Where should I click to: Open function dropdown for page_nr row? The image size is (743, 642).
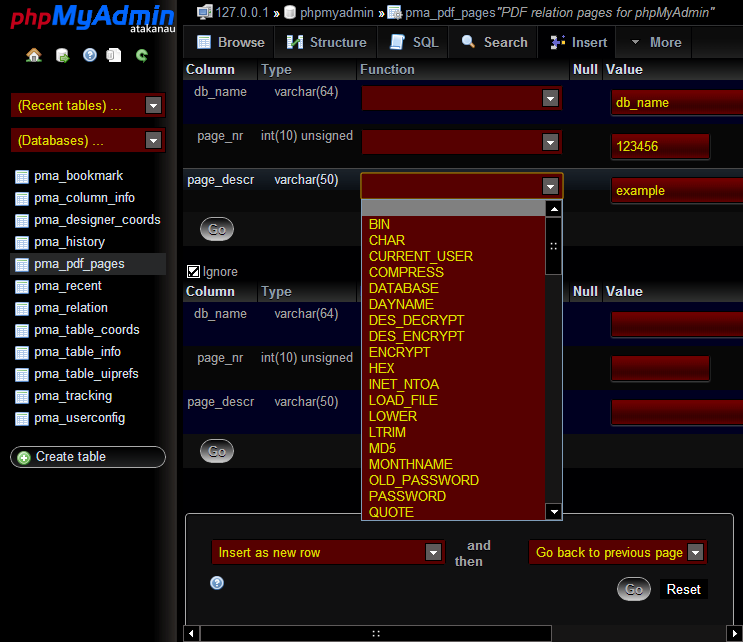point(461,142)
